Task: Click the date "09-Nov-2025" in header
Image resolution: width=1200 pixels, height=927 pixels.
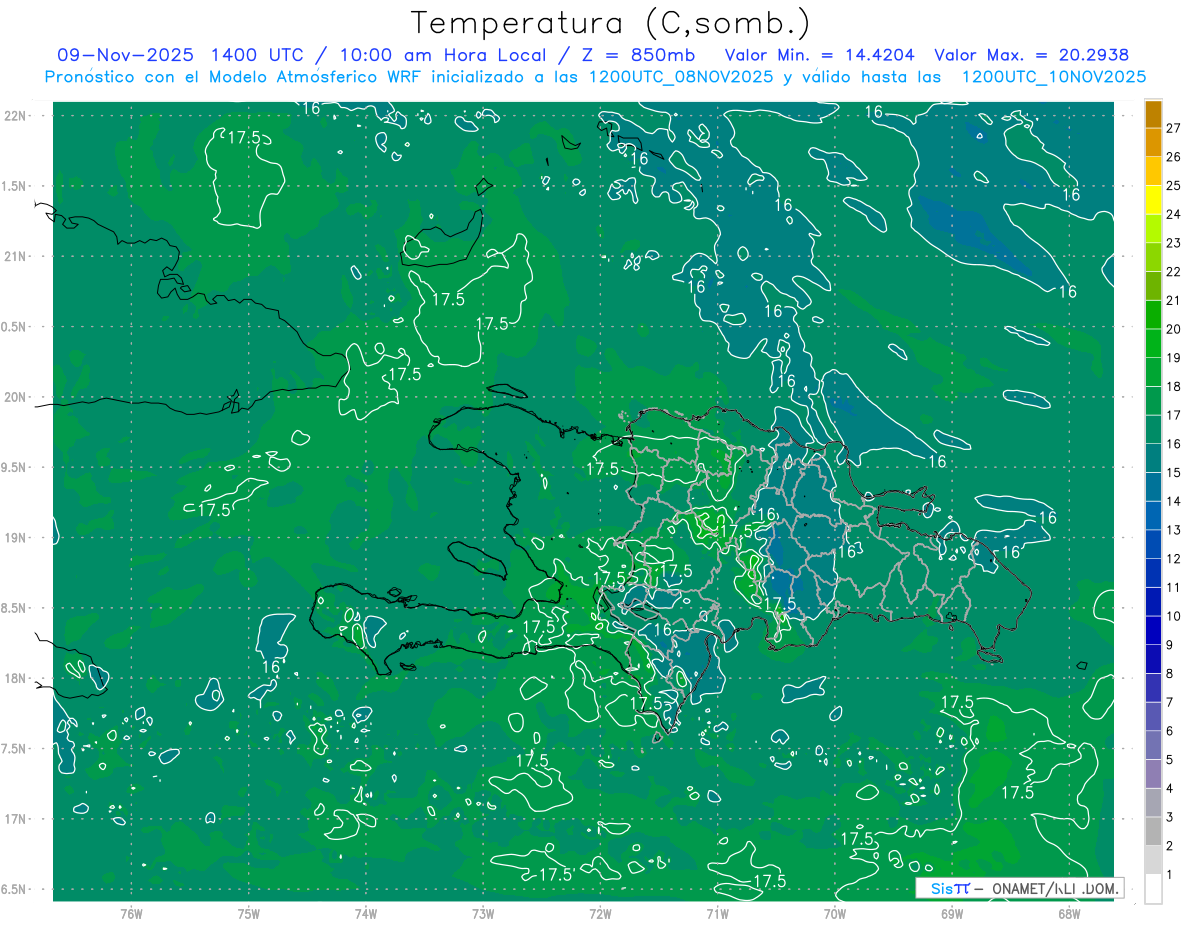Action: tap(124, 55)
